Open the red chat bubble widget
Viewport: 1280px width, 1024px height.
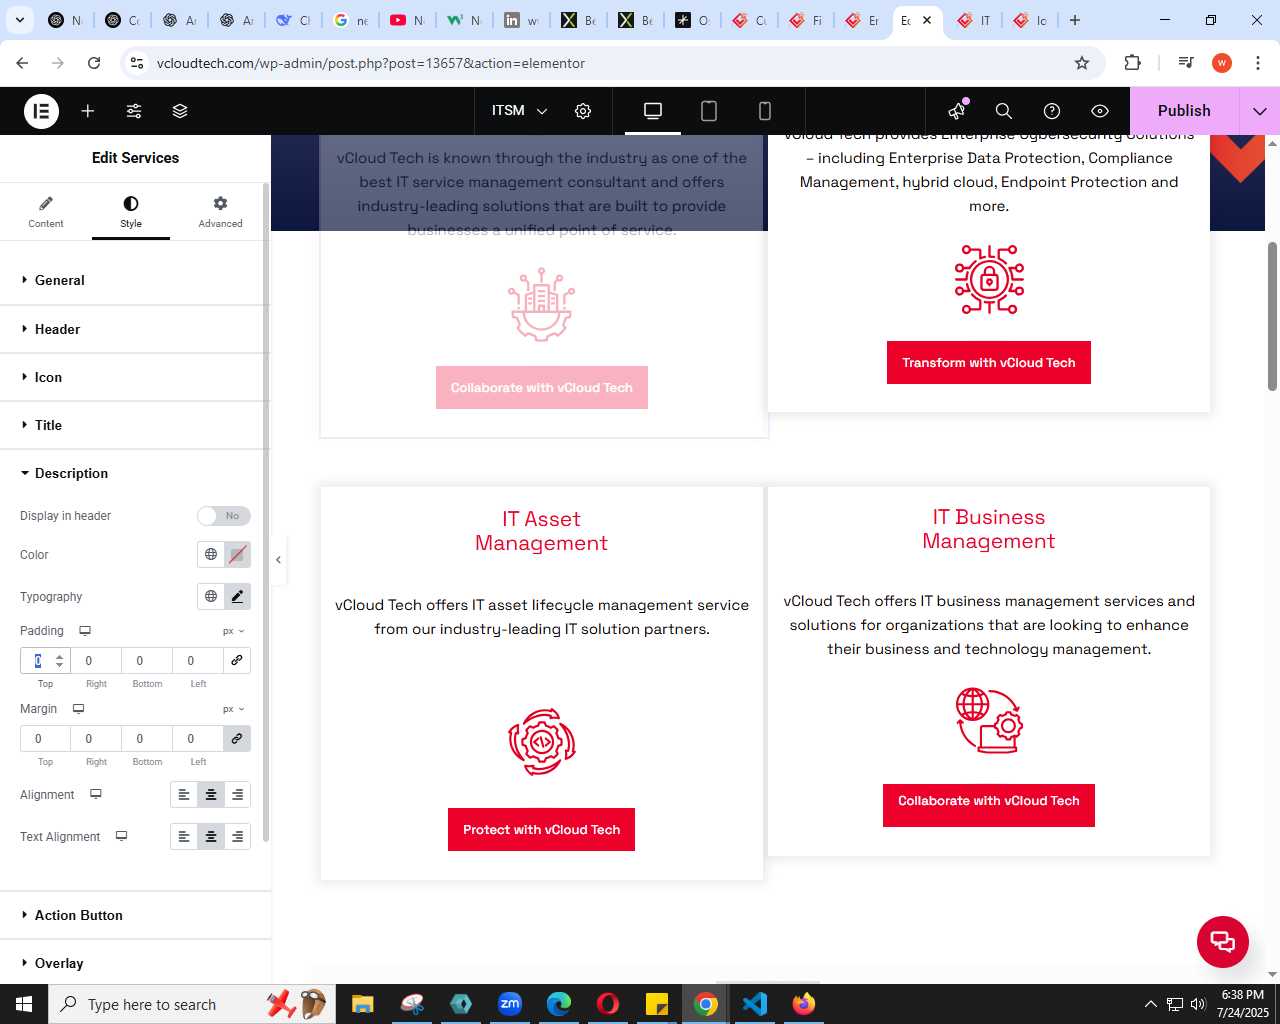tap(1223, 941)
